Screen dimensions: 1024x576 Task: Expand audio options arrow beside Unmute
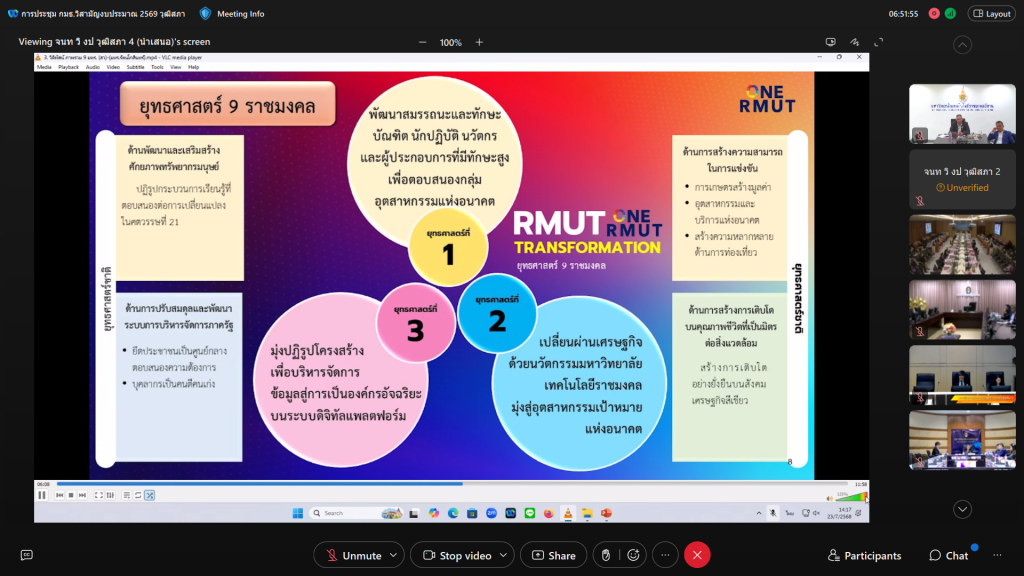[395, 555]
